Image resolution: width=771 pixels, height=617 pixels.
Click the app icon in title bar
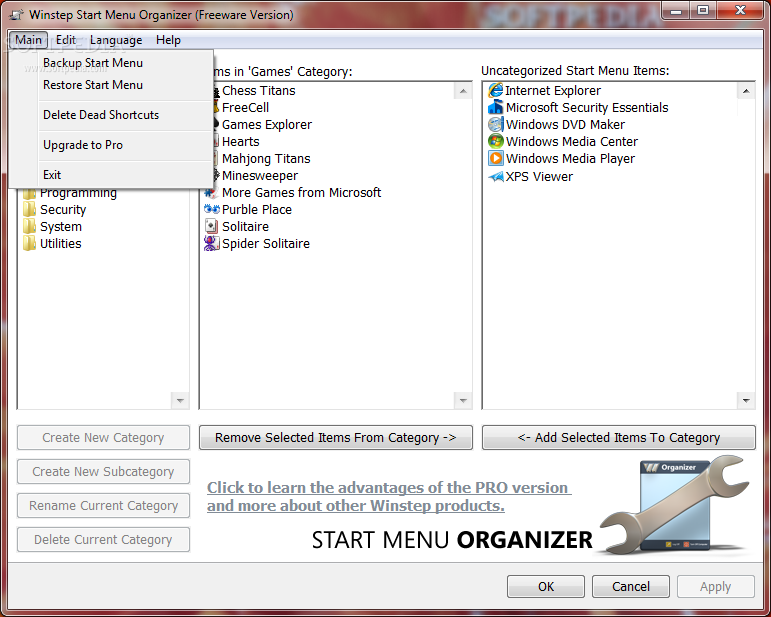click(x=16, y=15)
